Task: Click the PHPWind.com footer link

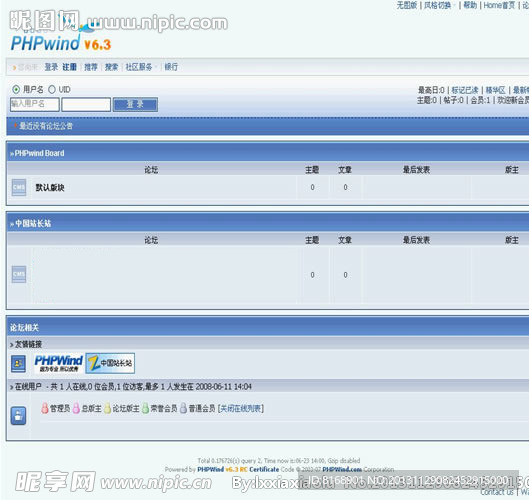Action: (342, 469)
